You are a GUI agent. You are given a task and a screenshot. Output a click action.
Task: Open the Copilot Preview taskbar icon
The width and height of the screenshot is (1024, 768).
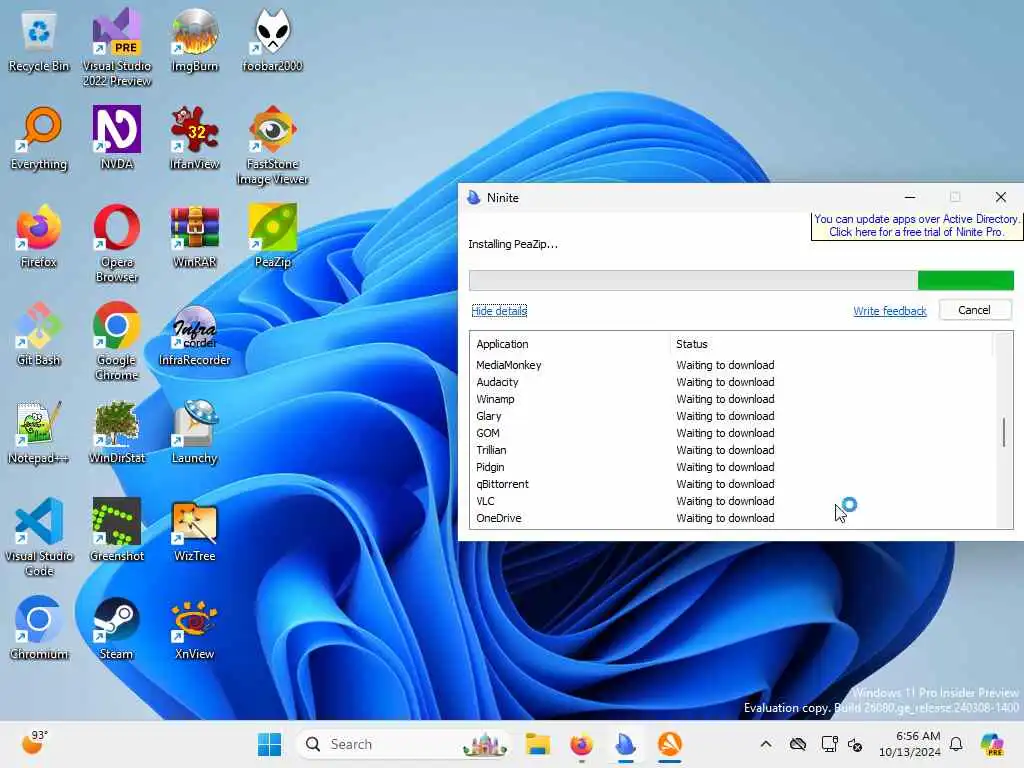point(992,744)
